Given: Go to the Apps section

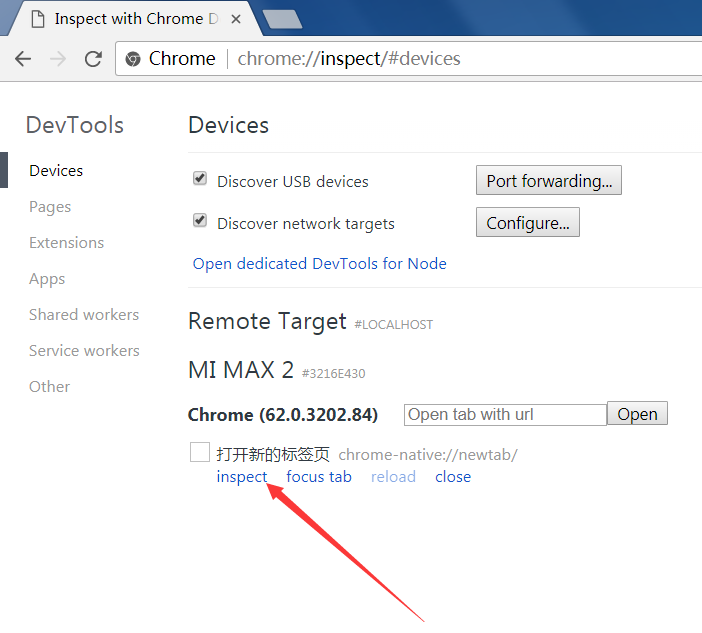Looking at the screenshot, I should click(x=47, y=279).
